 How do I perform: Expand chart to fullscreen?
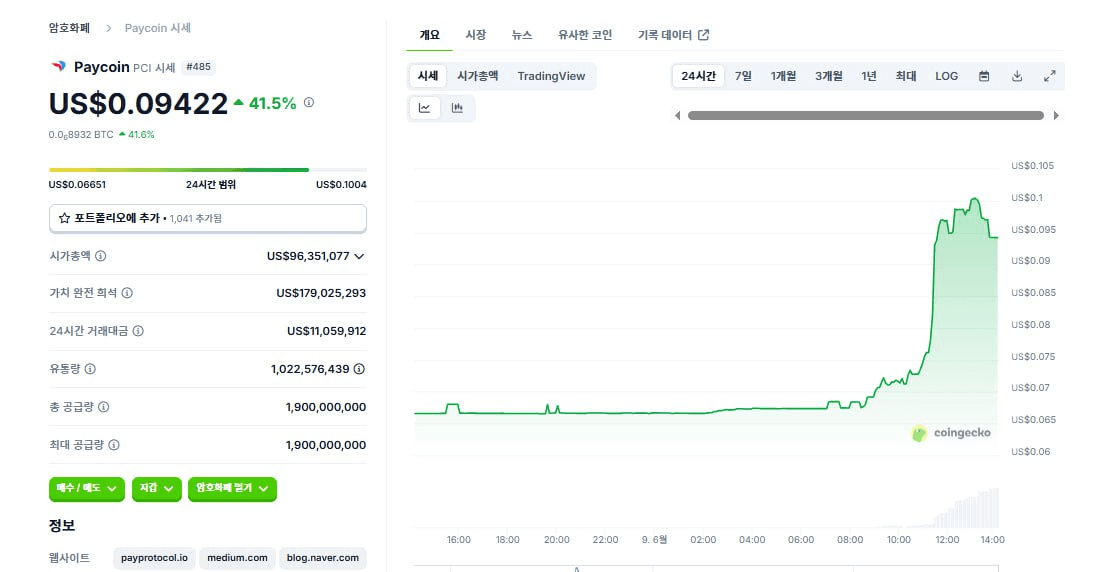click(x=1050, y=76)
